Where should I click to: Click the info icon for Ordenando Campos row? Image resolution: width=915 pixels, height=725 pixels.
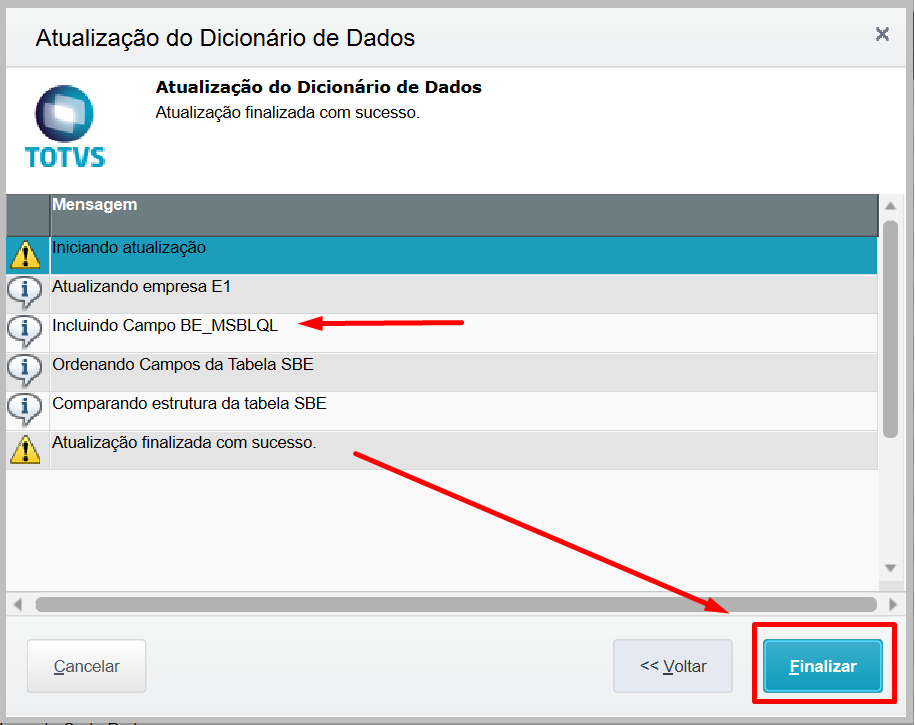(x=25, y=371)
